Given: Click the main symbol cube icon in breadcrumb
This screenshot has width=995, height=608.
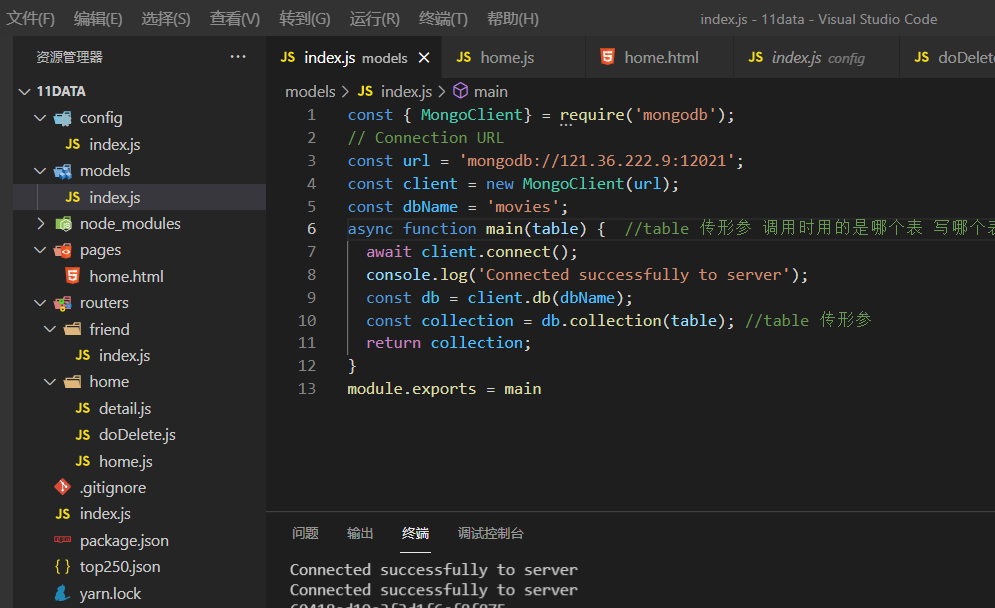Looking at the screenshot, I should point(460,91).
